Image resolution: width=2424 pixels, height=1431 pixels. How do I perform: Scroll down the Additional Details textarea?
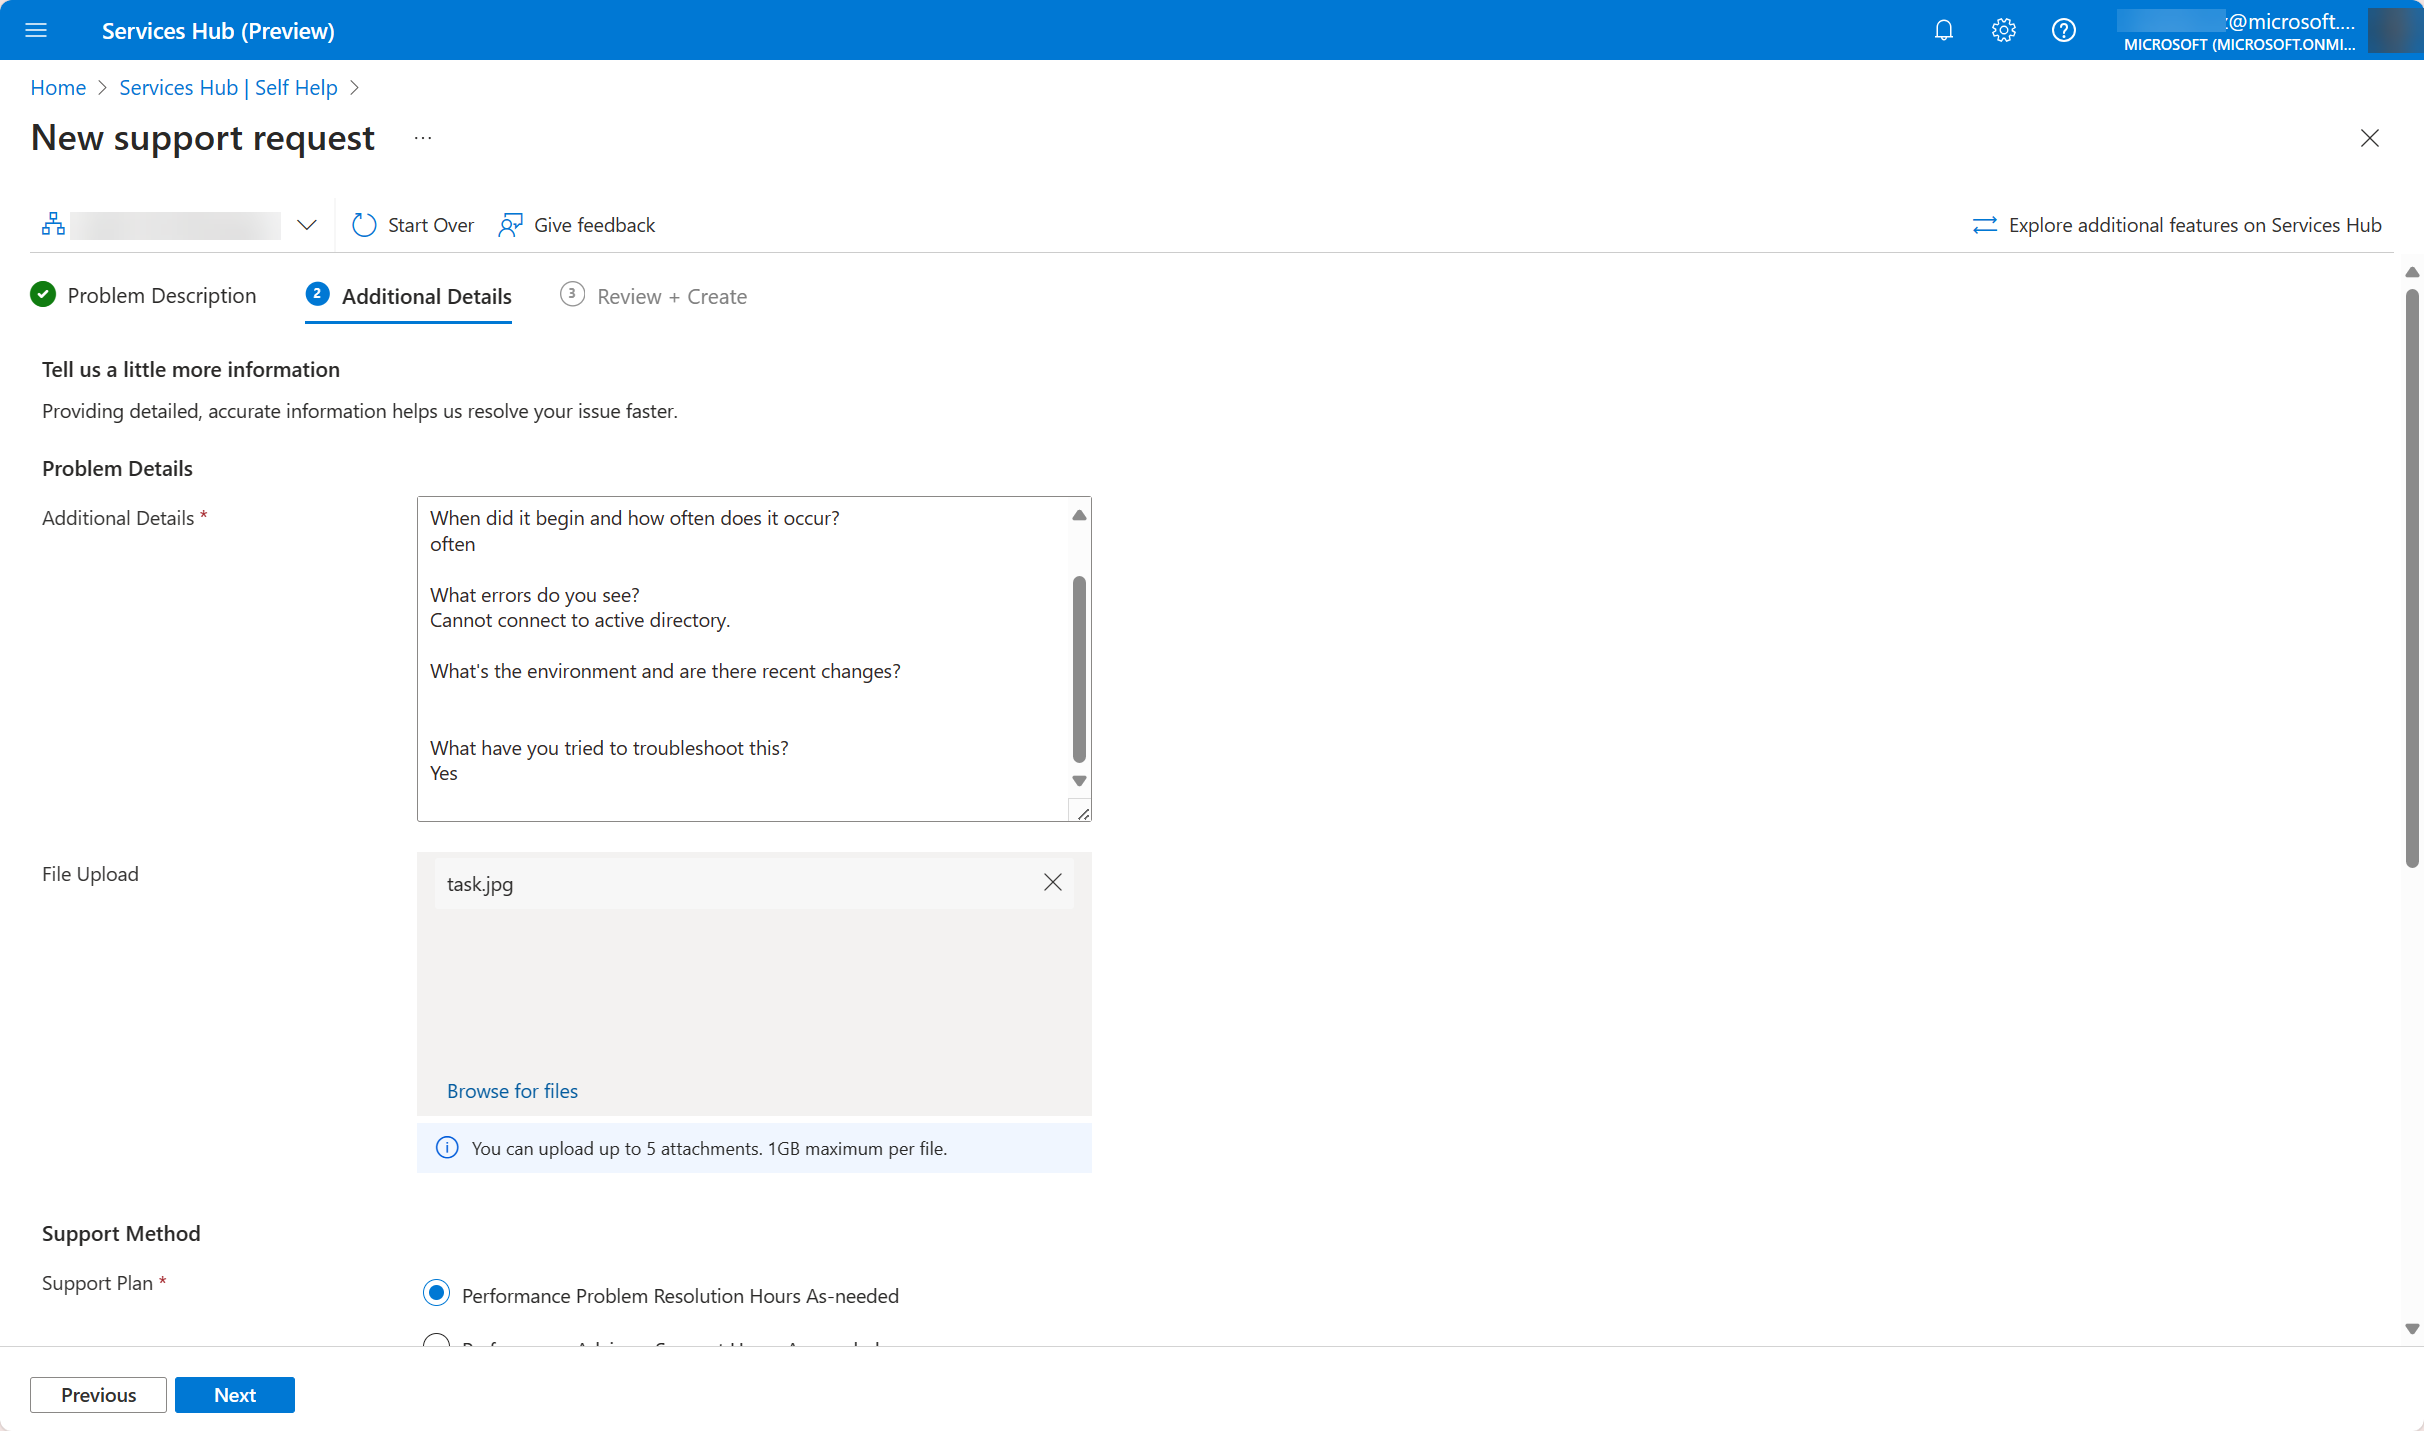(x=1080, y=780)
